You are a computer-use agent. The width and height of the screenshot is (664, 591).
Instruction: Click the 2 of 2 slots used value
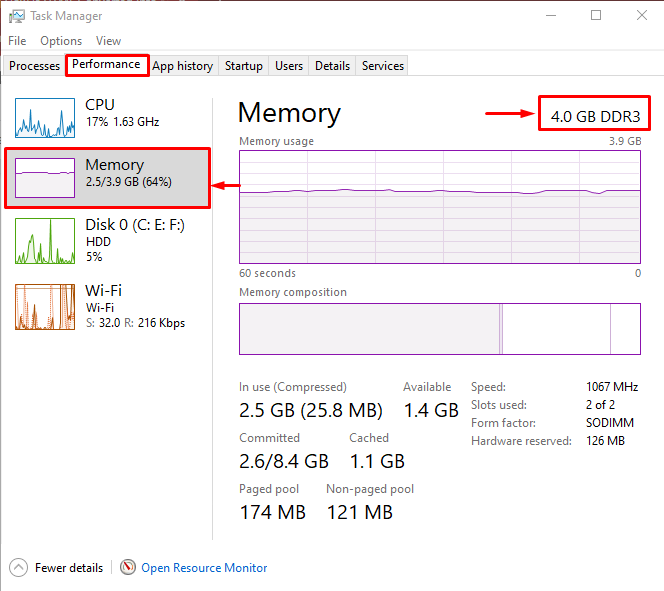(x=600, y=405)
